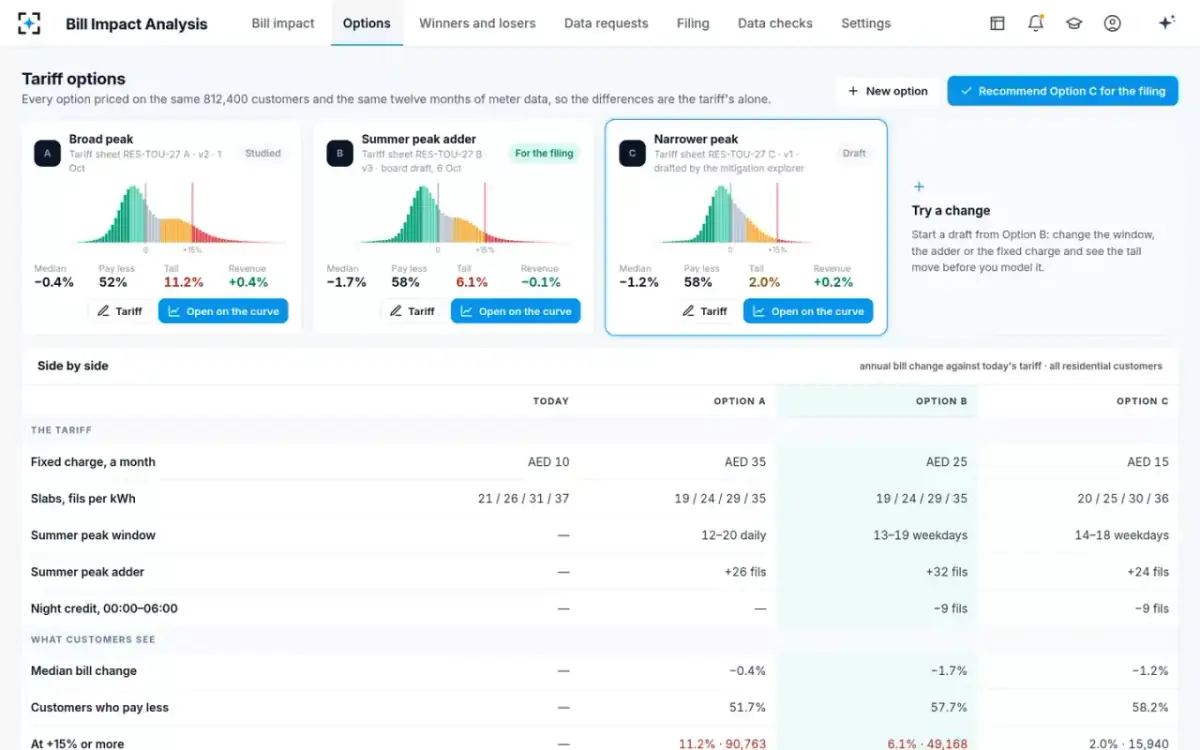Go to the Data requests tab
Image resolution: width=1200 pixels, height=750 pixels.
point(606,23)
